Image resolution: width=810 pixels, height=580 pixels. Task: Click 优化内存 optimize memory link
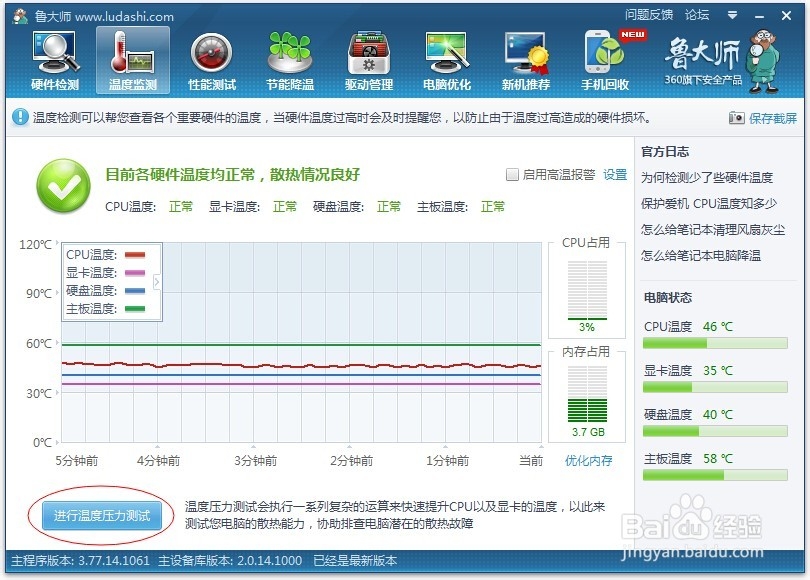(588, 460)
